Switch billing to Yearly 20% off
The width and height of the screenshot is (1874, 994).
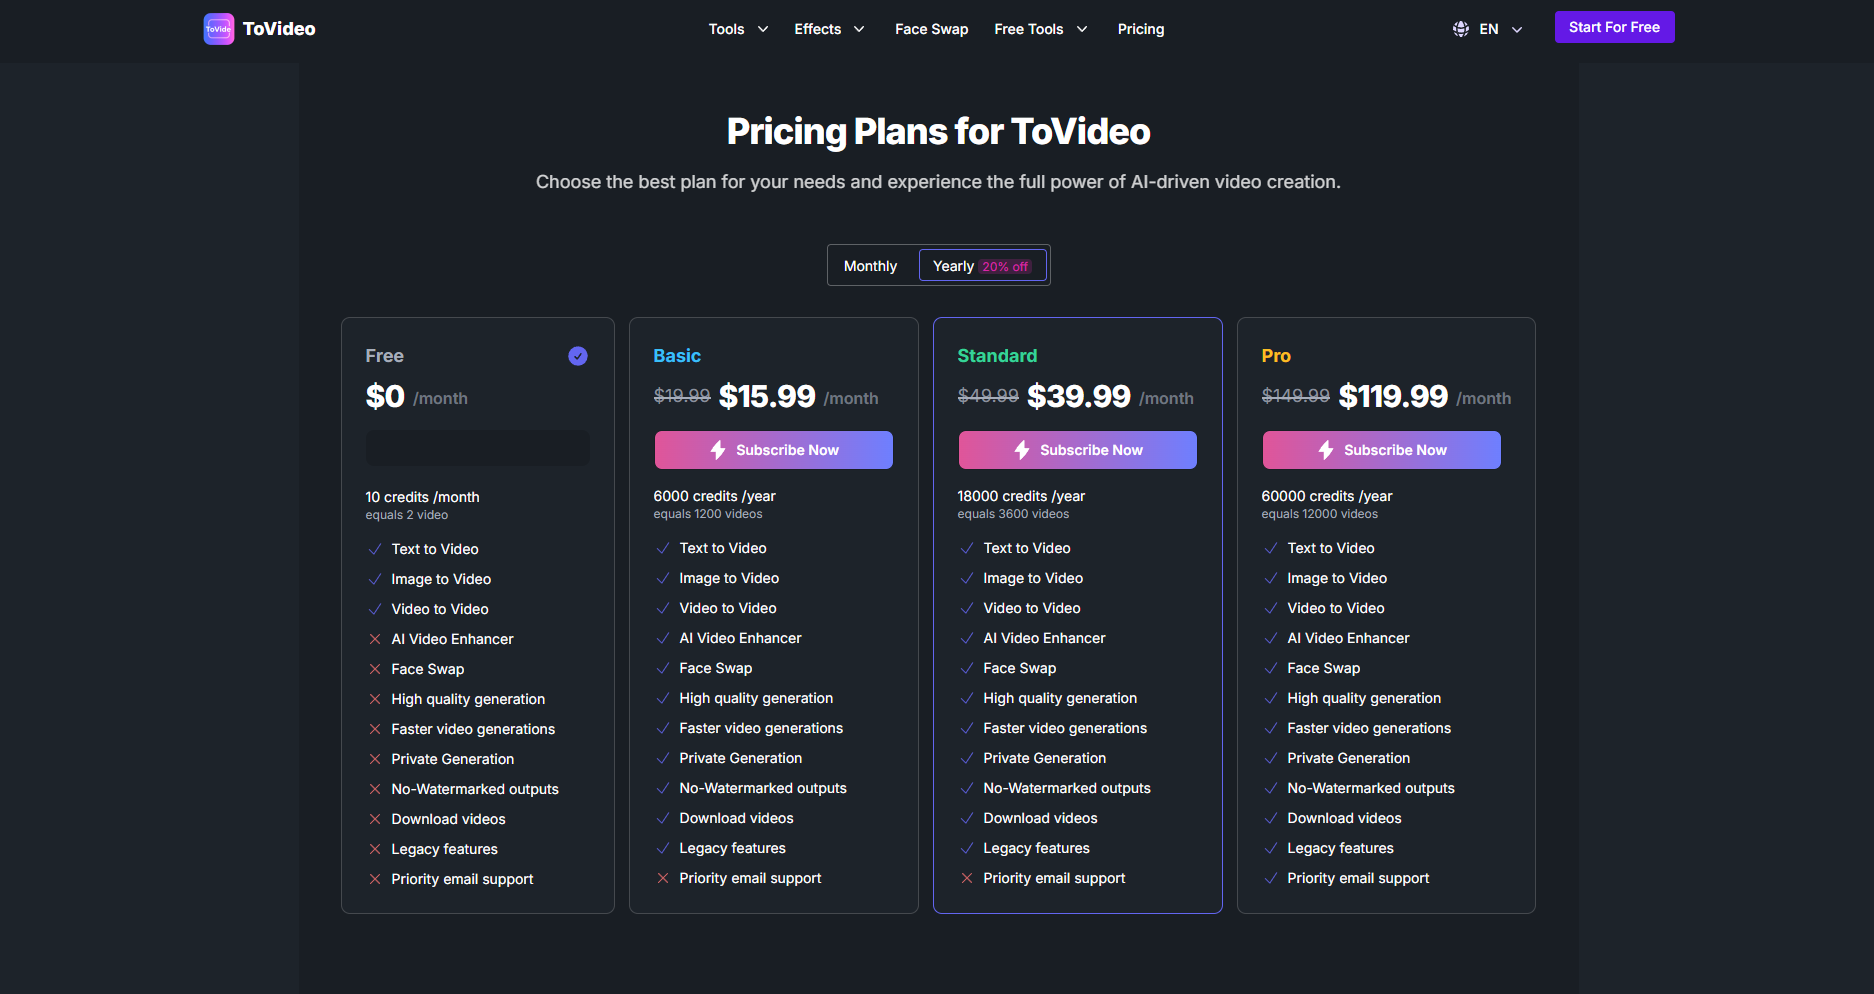coord(981,266)
